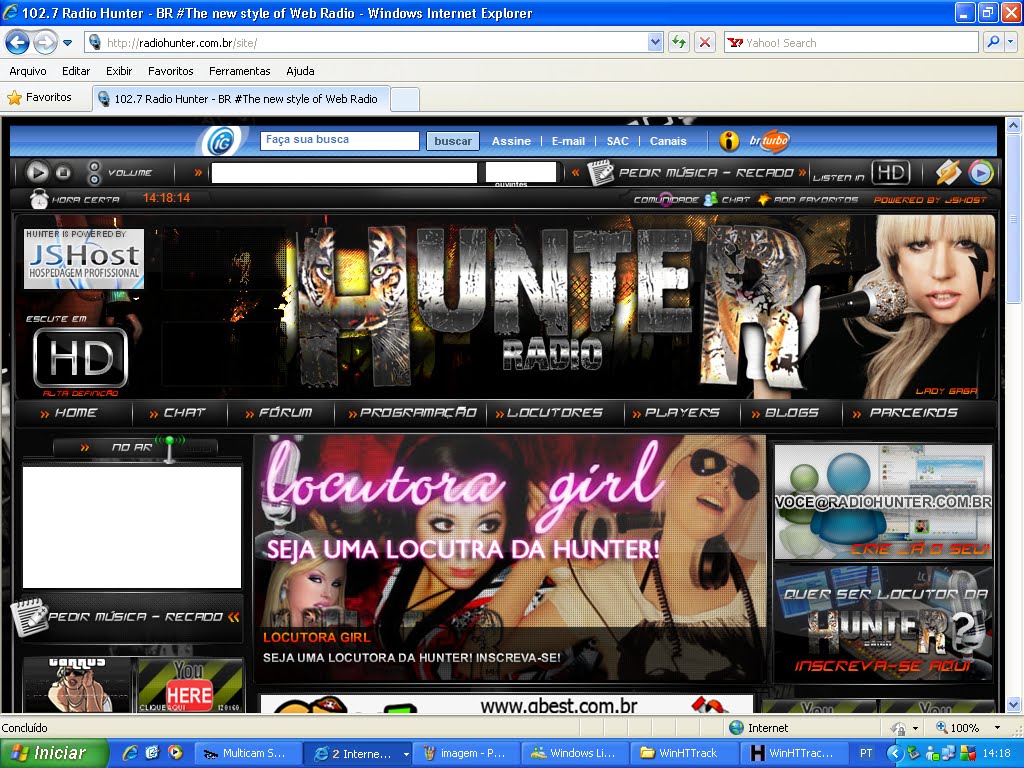Open the Favoritos menu

coord(170,71)
